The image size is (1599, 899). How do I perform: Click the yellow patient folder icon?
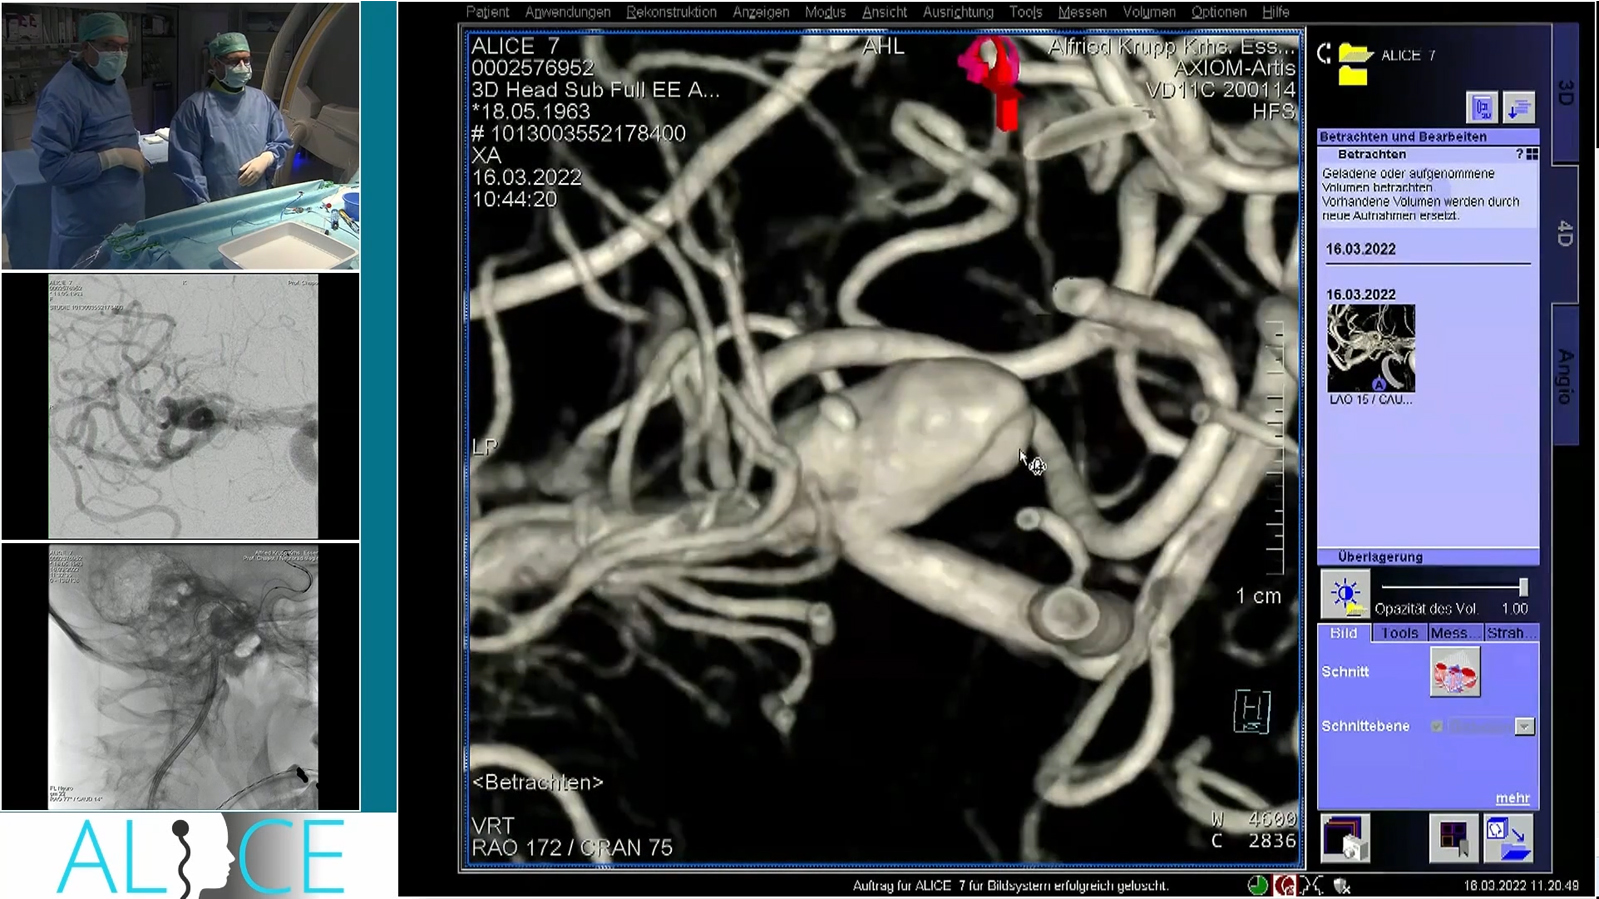point(1353,63)
